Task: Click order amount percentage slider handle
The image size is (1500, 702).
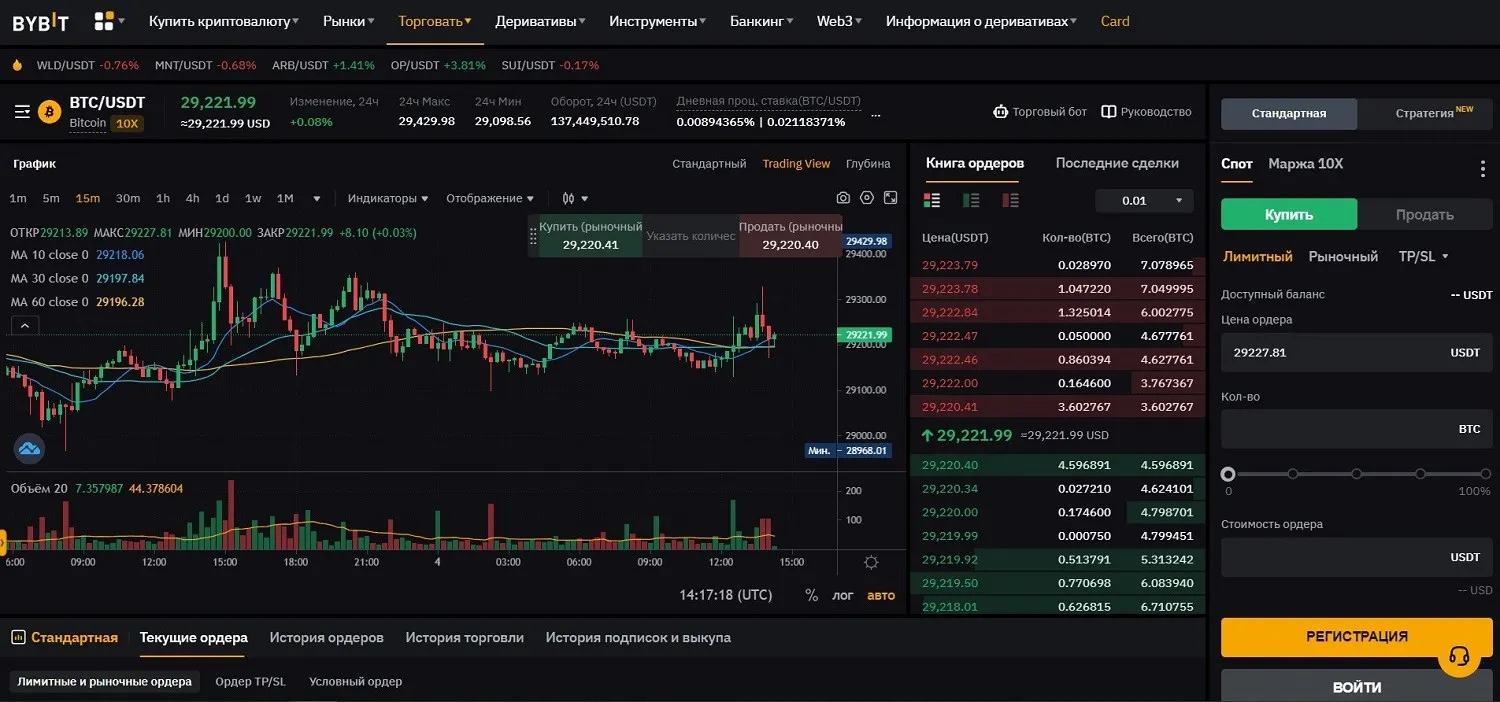Action: click(x=1228, y=474)
